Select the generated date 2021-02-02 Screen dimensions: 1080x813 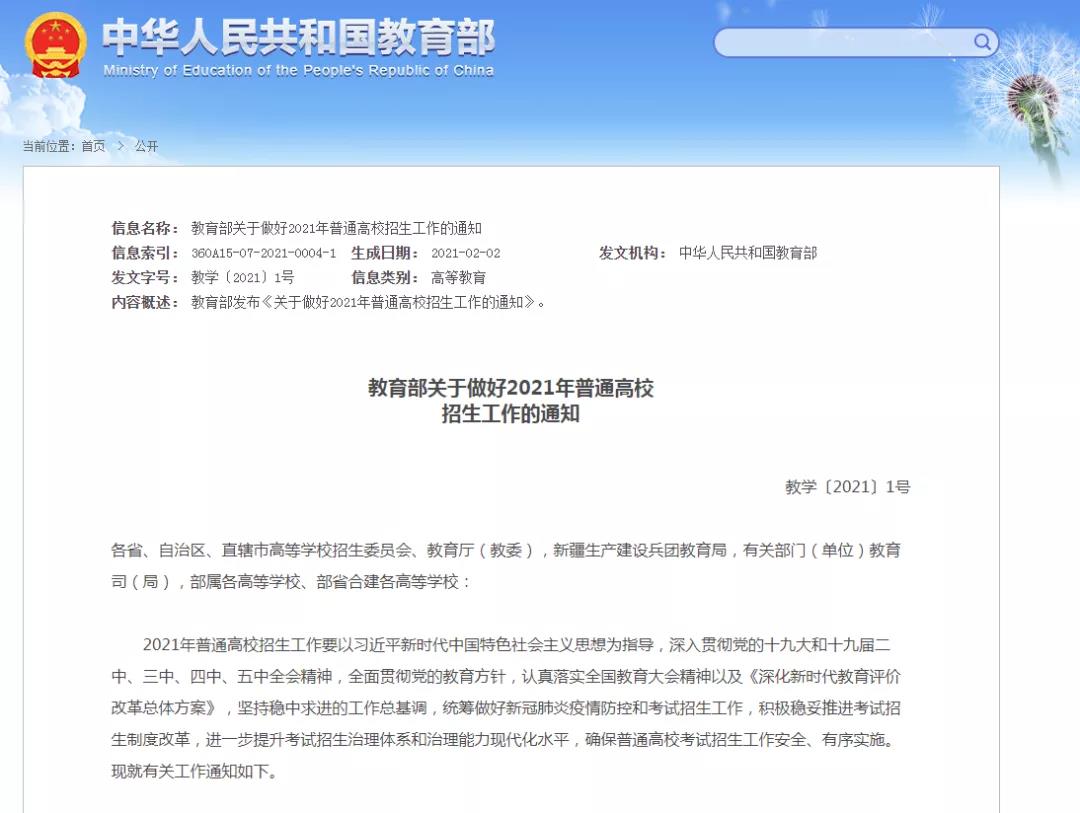[x=466, y=253]
